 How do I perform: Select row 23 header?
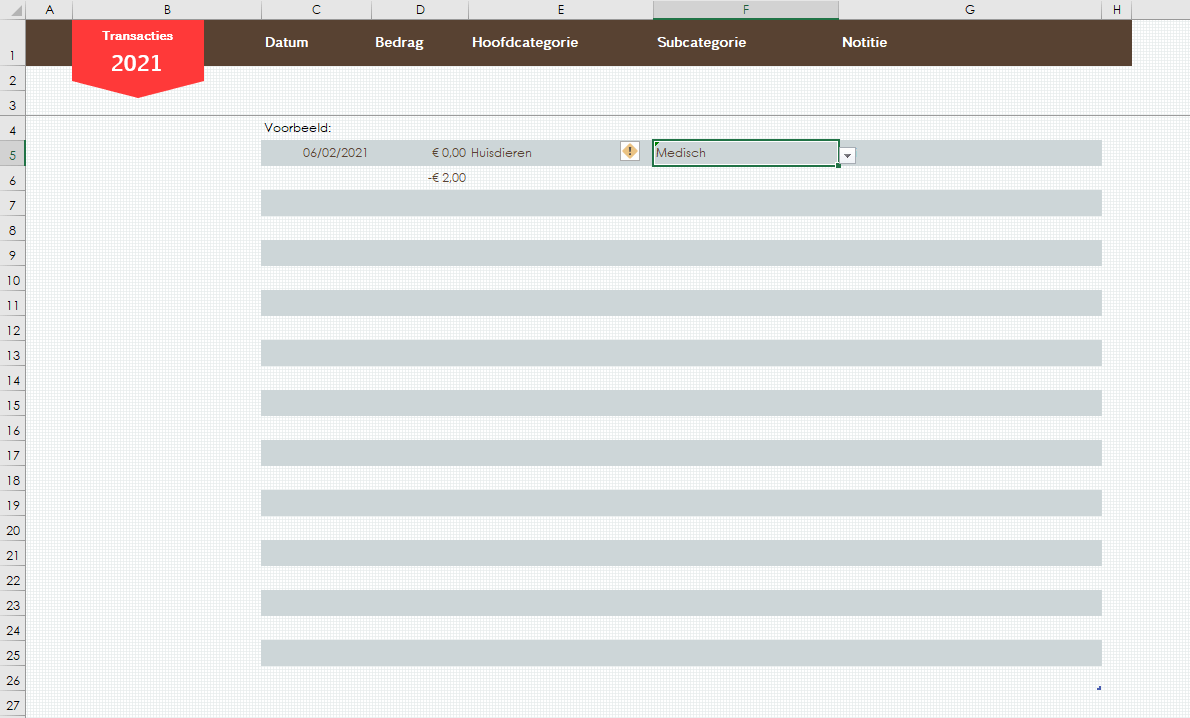(13, 605)
